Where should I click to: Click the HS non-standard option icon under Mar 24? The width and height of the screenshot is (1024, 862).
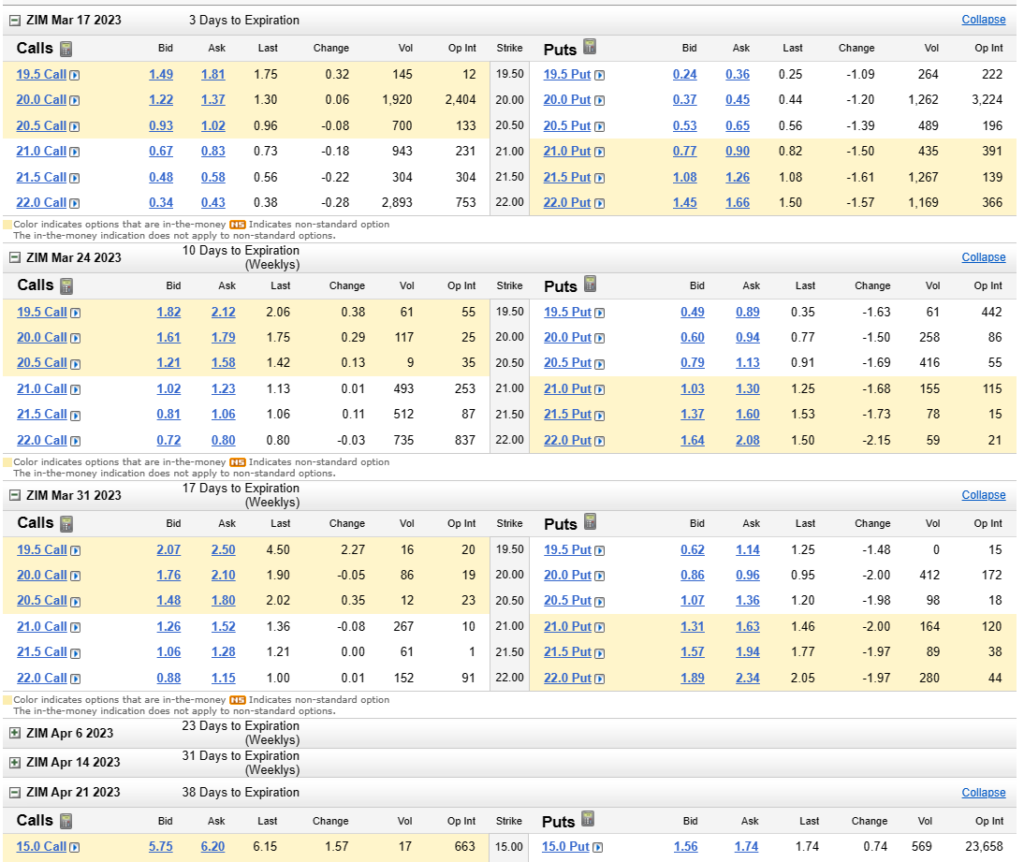coord(237,463)
